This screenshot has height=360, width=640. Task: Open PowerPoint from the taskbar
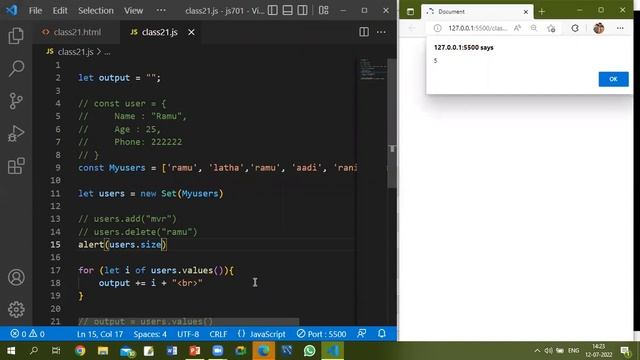click(x=195, y=351)
